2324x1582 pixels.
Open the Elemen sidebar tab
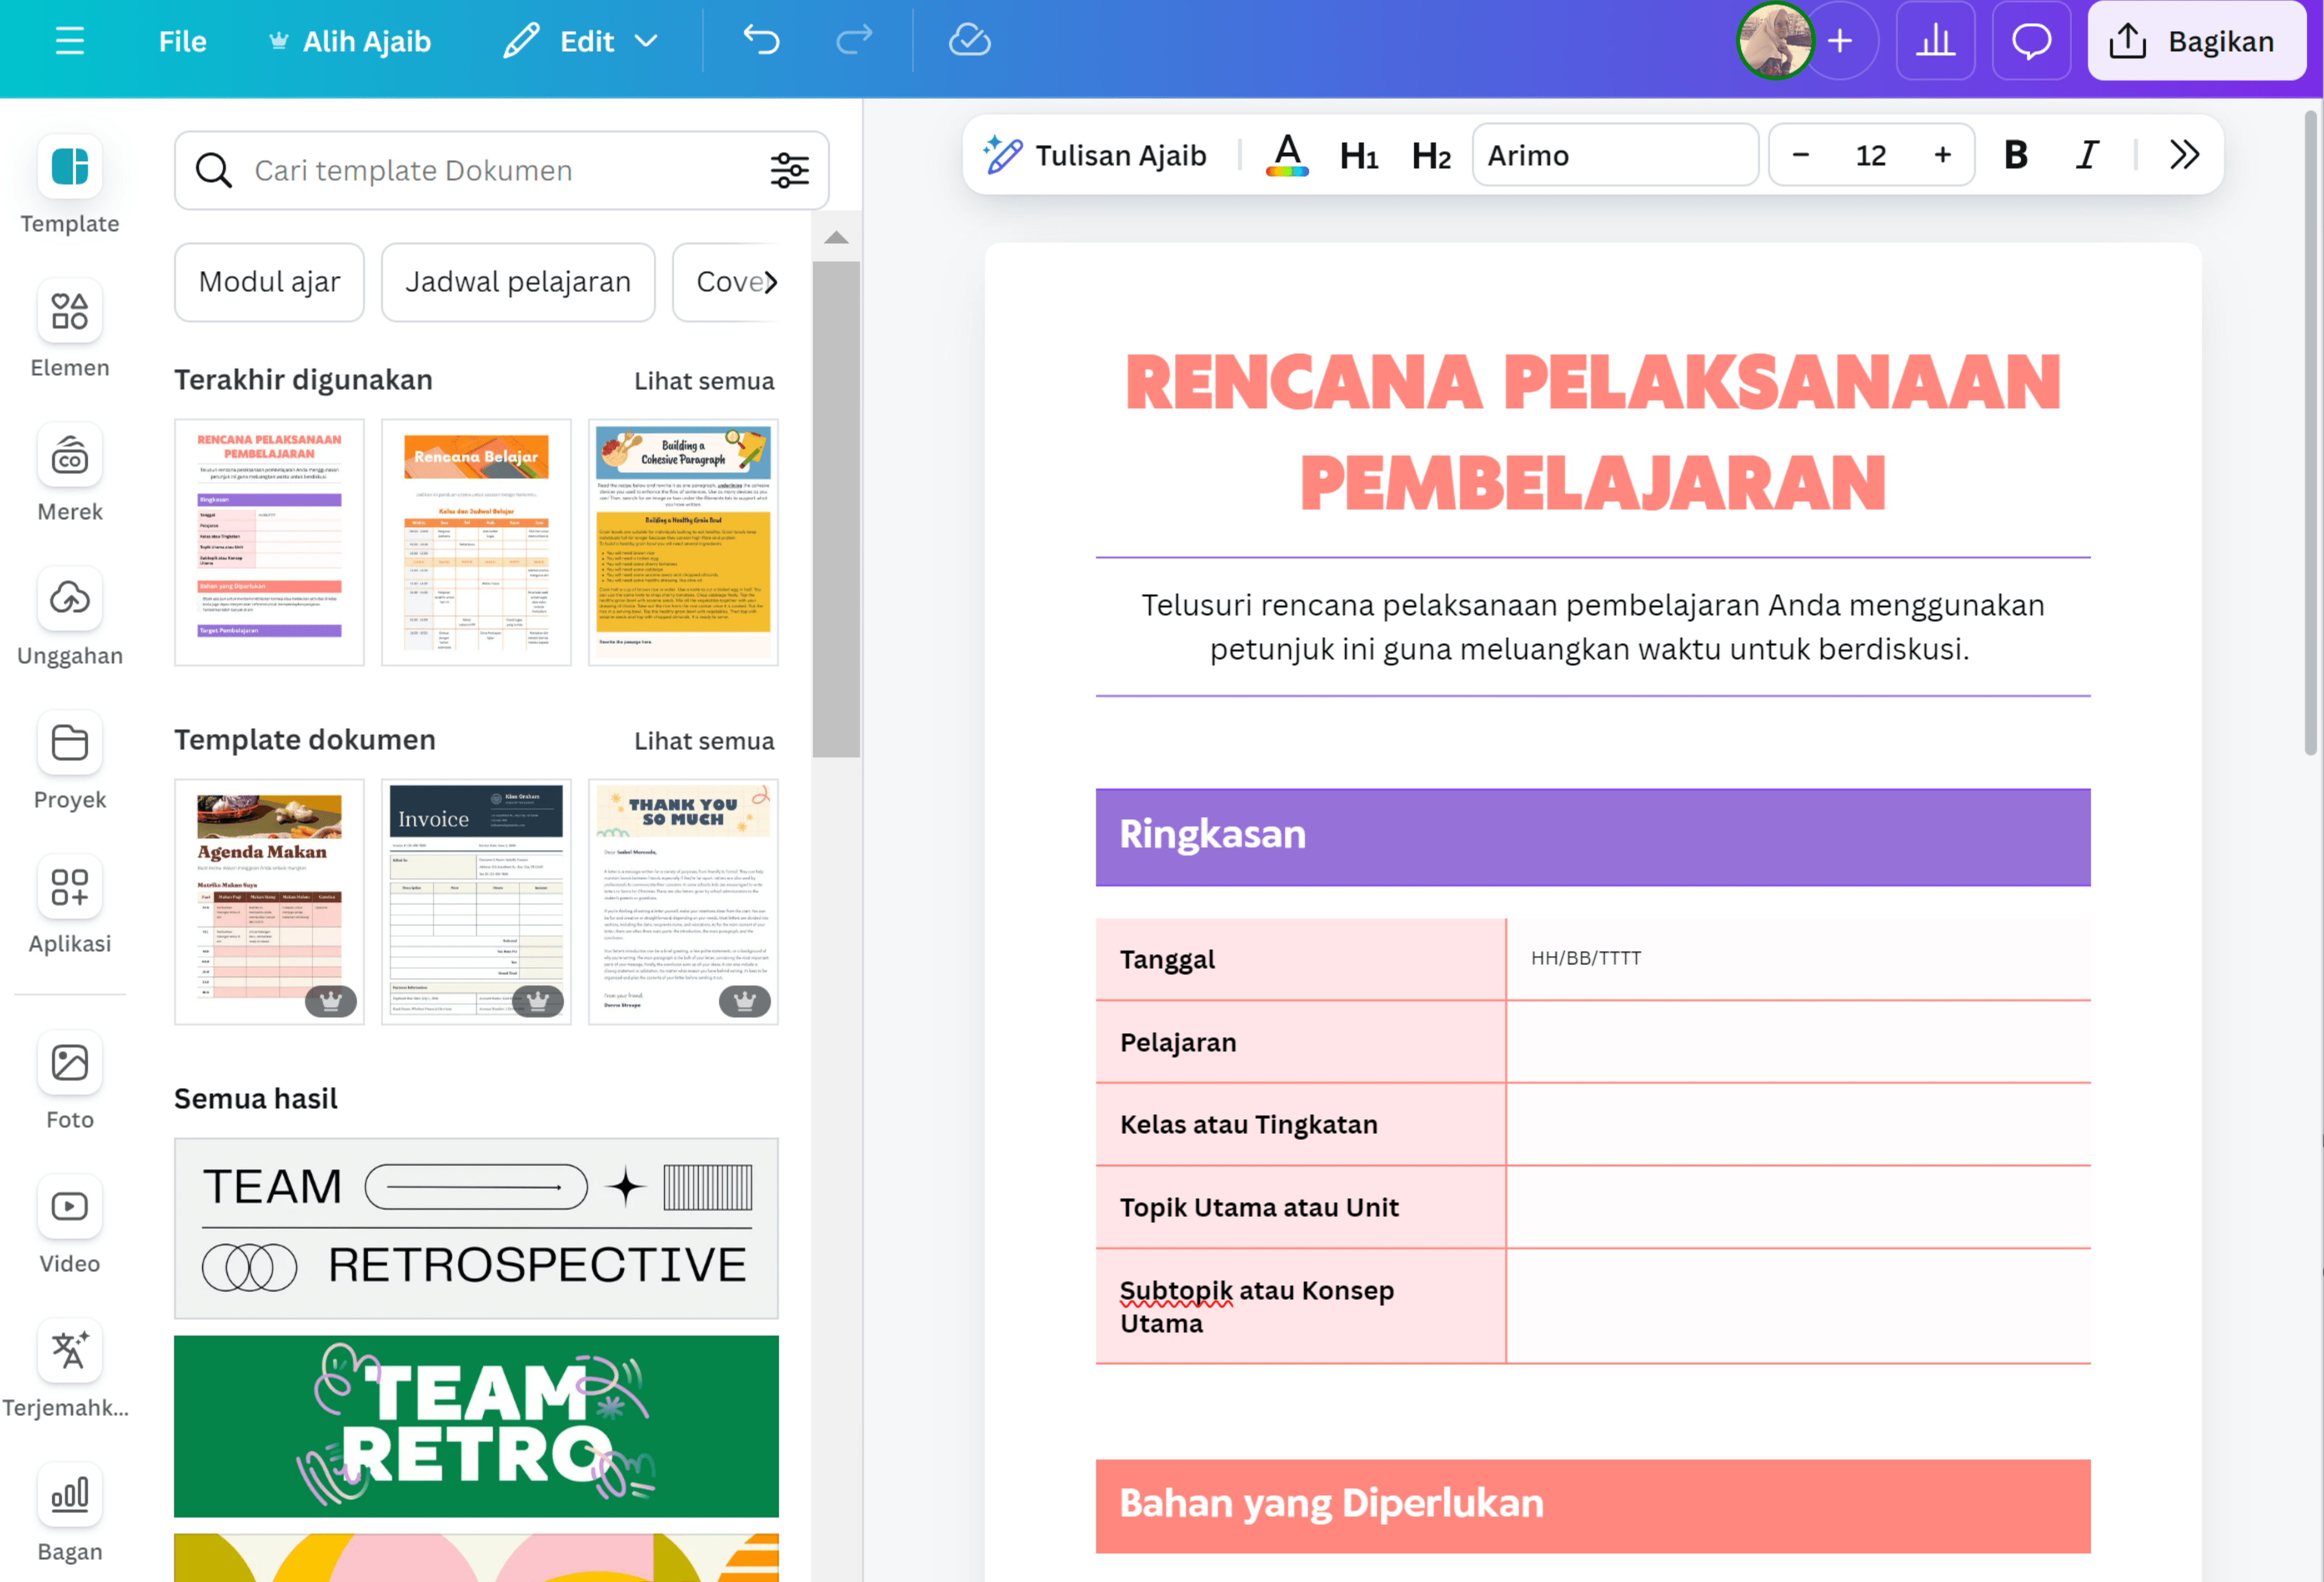point(70,330)
